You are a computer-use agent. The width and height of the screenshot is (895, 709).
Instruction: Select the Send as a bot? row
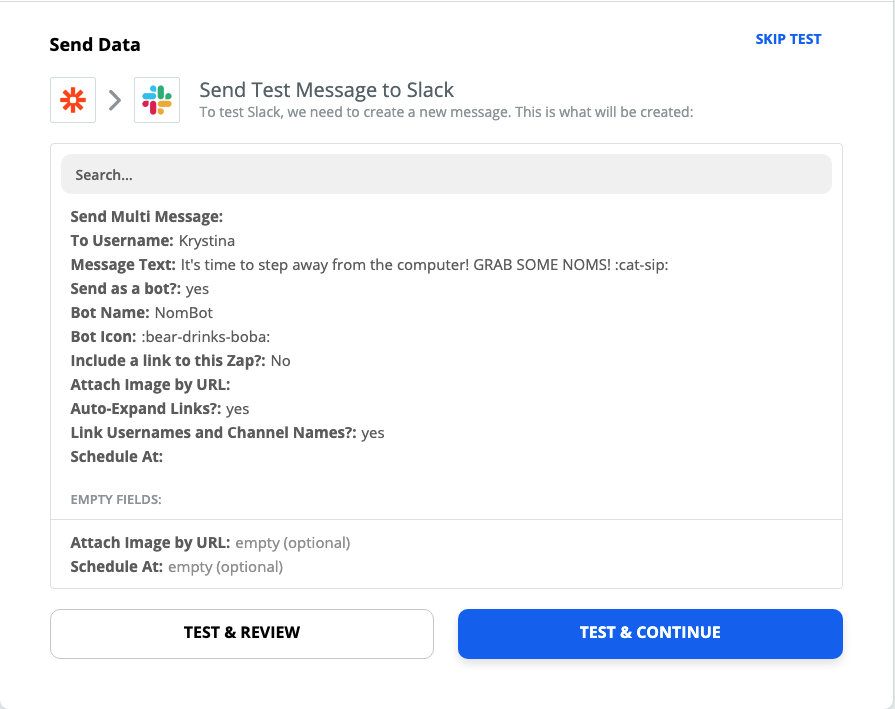tap(140, 289)
